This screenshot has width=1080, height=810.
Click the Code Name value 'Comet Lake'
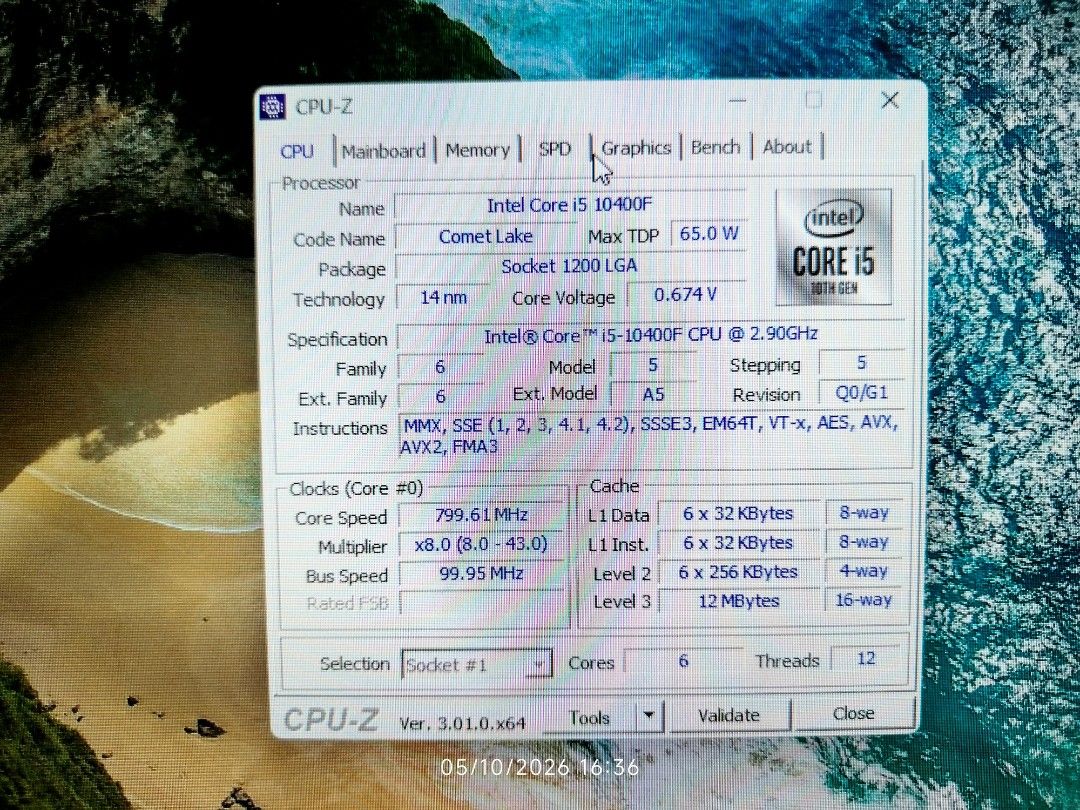pos(486,236)
